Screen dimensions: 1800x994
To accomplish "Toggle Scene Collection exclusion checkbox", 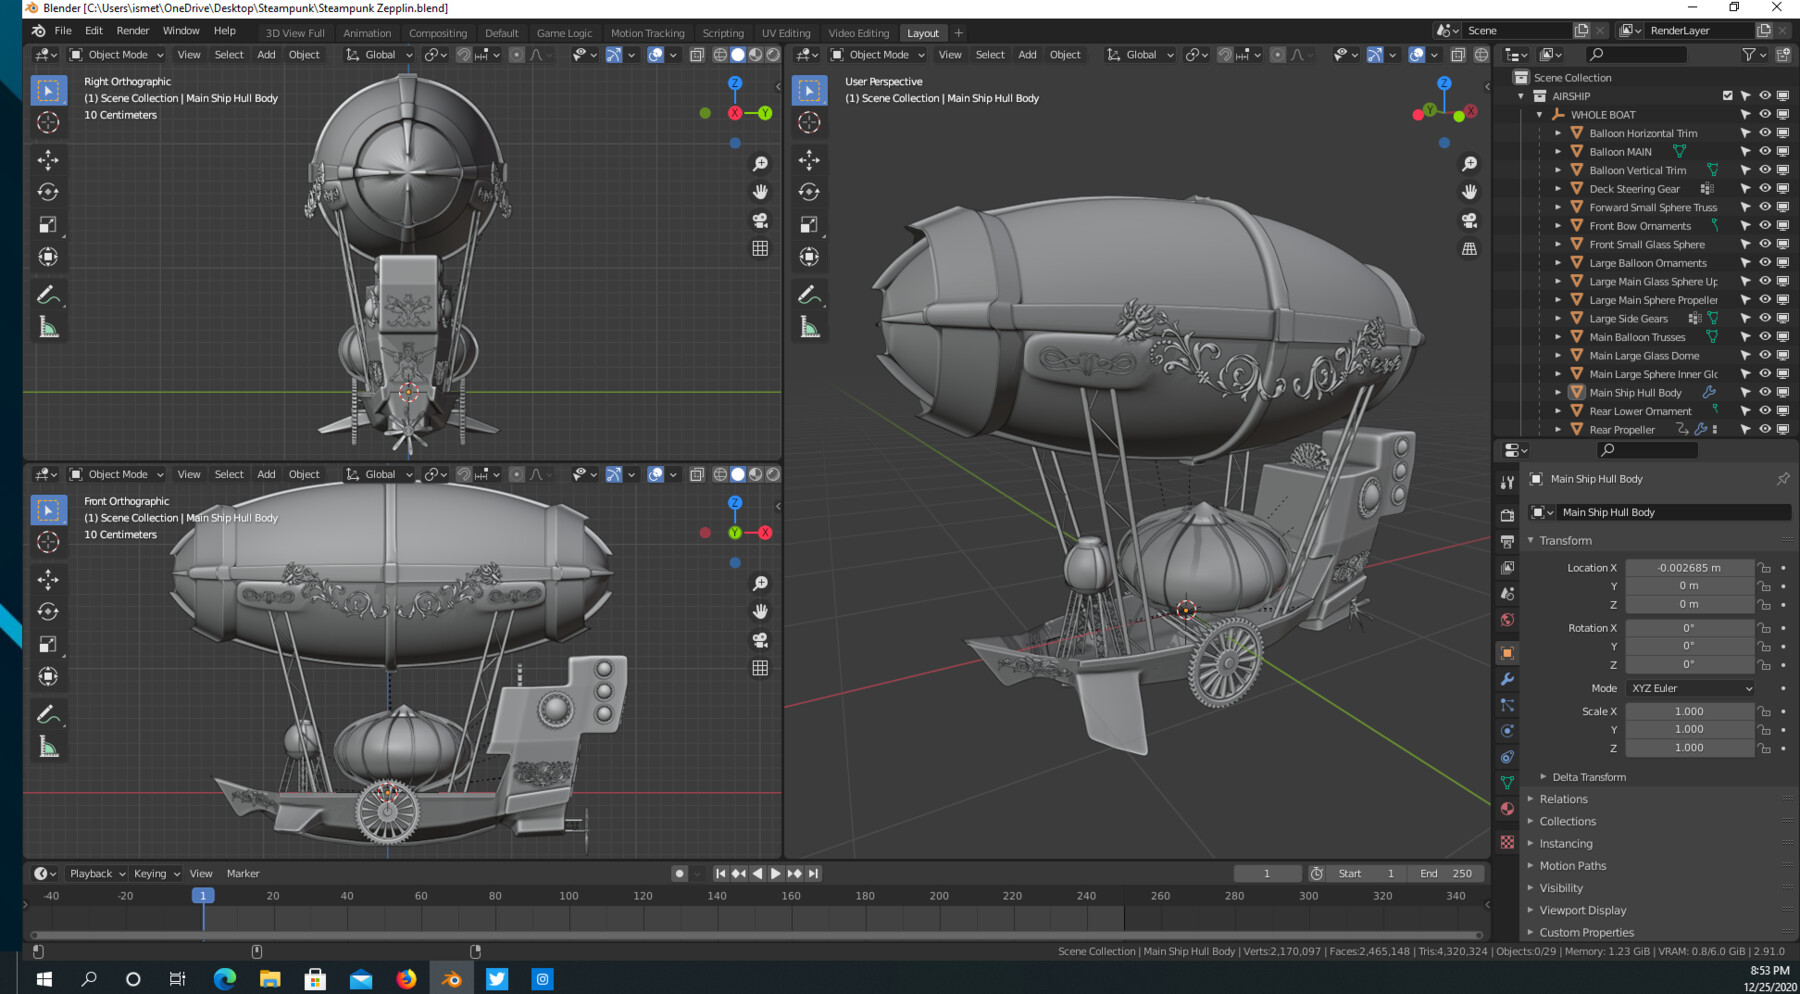I will point(1727,95).
